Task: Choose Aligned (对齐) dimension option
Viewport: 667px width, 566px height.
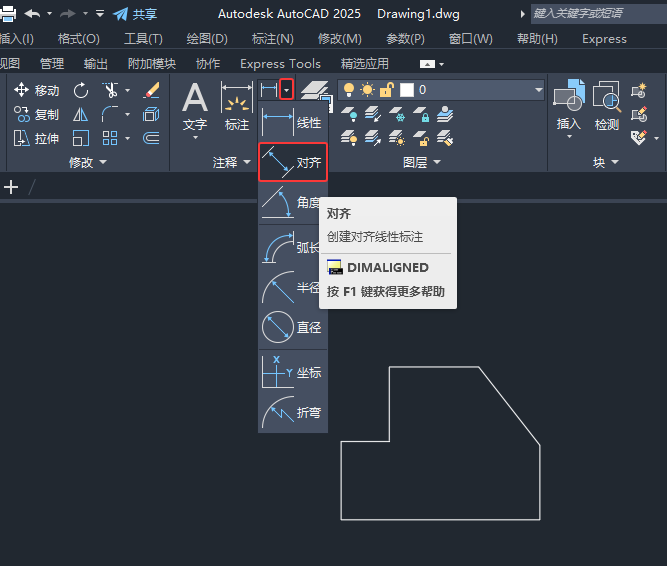Action: (293, 162)
